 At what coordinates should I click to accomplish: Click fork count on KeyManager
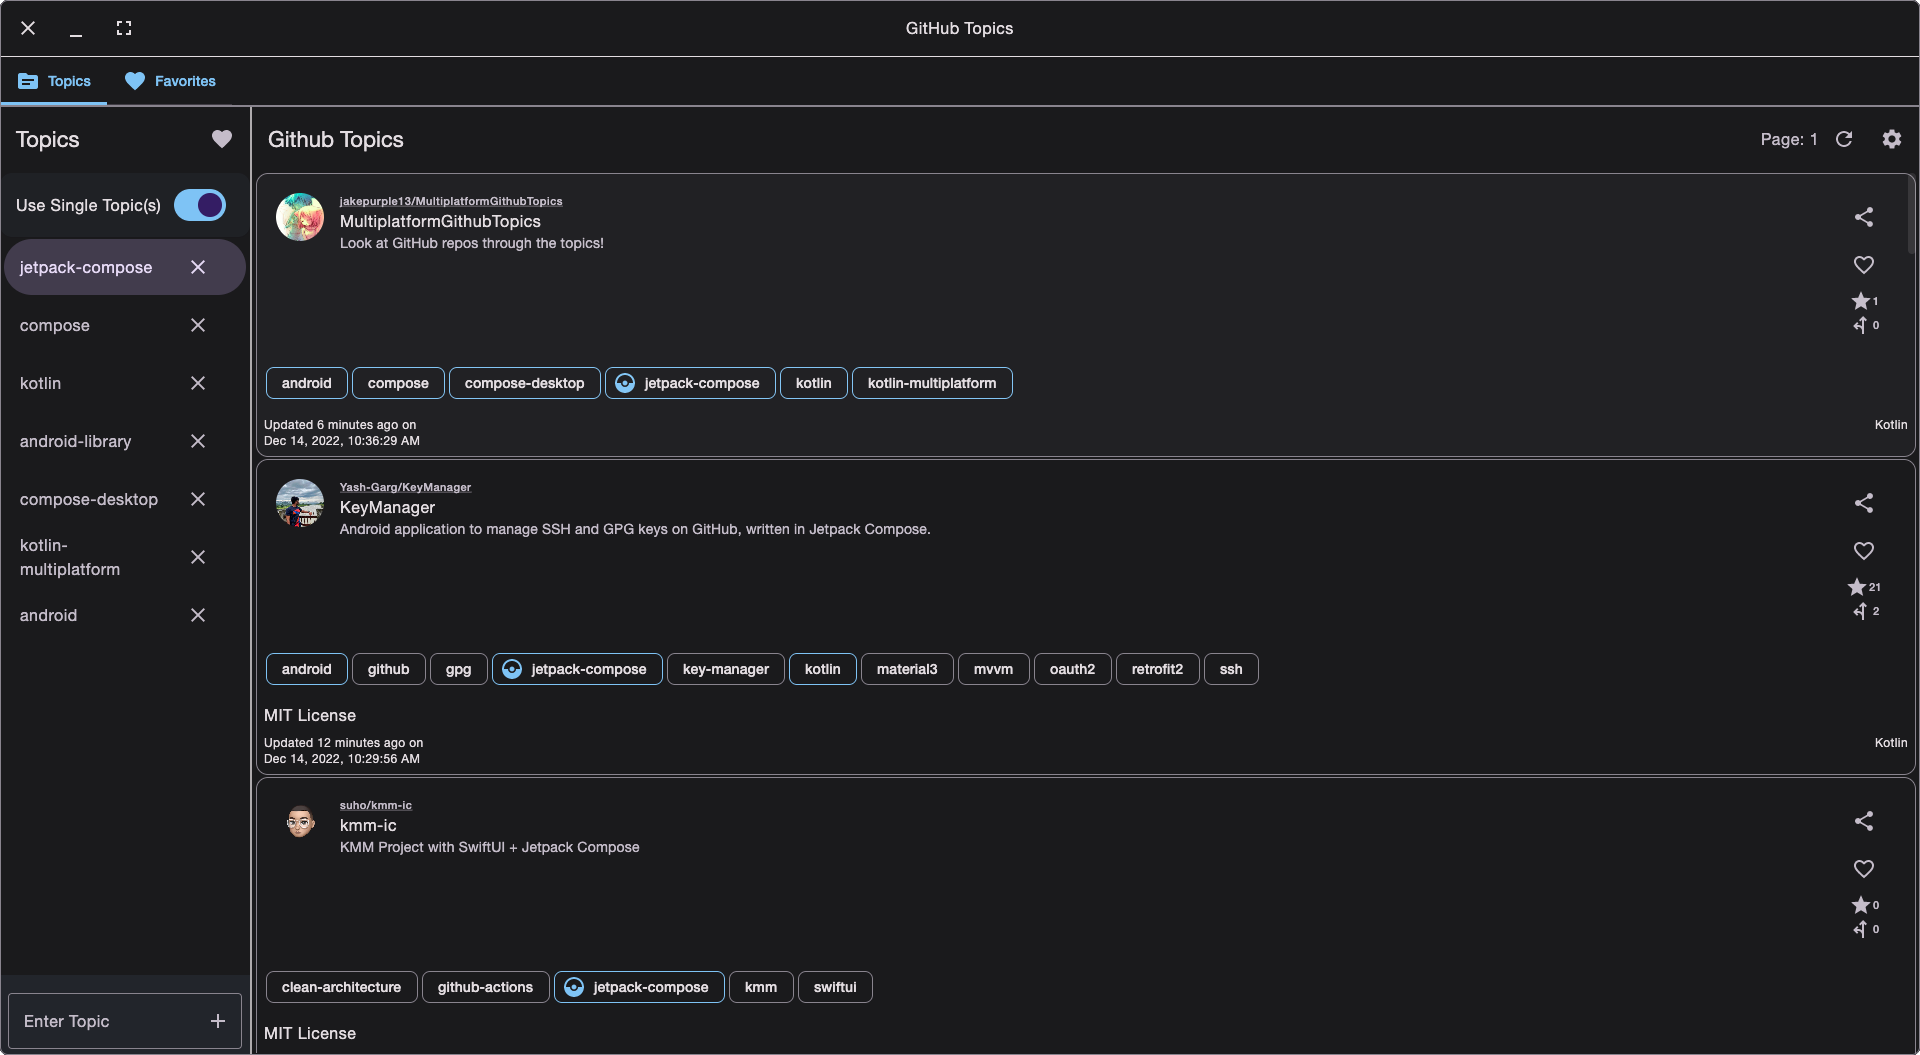pos(1876,611)
